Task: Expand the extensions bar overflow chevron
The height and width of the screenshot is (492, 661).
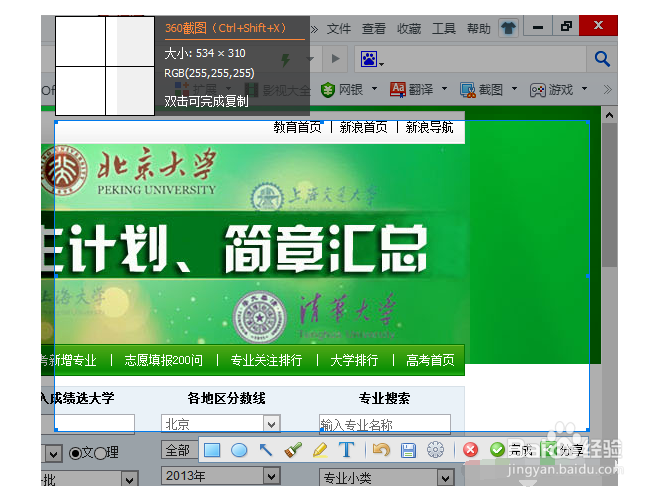Action: tap(607, 89)
